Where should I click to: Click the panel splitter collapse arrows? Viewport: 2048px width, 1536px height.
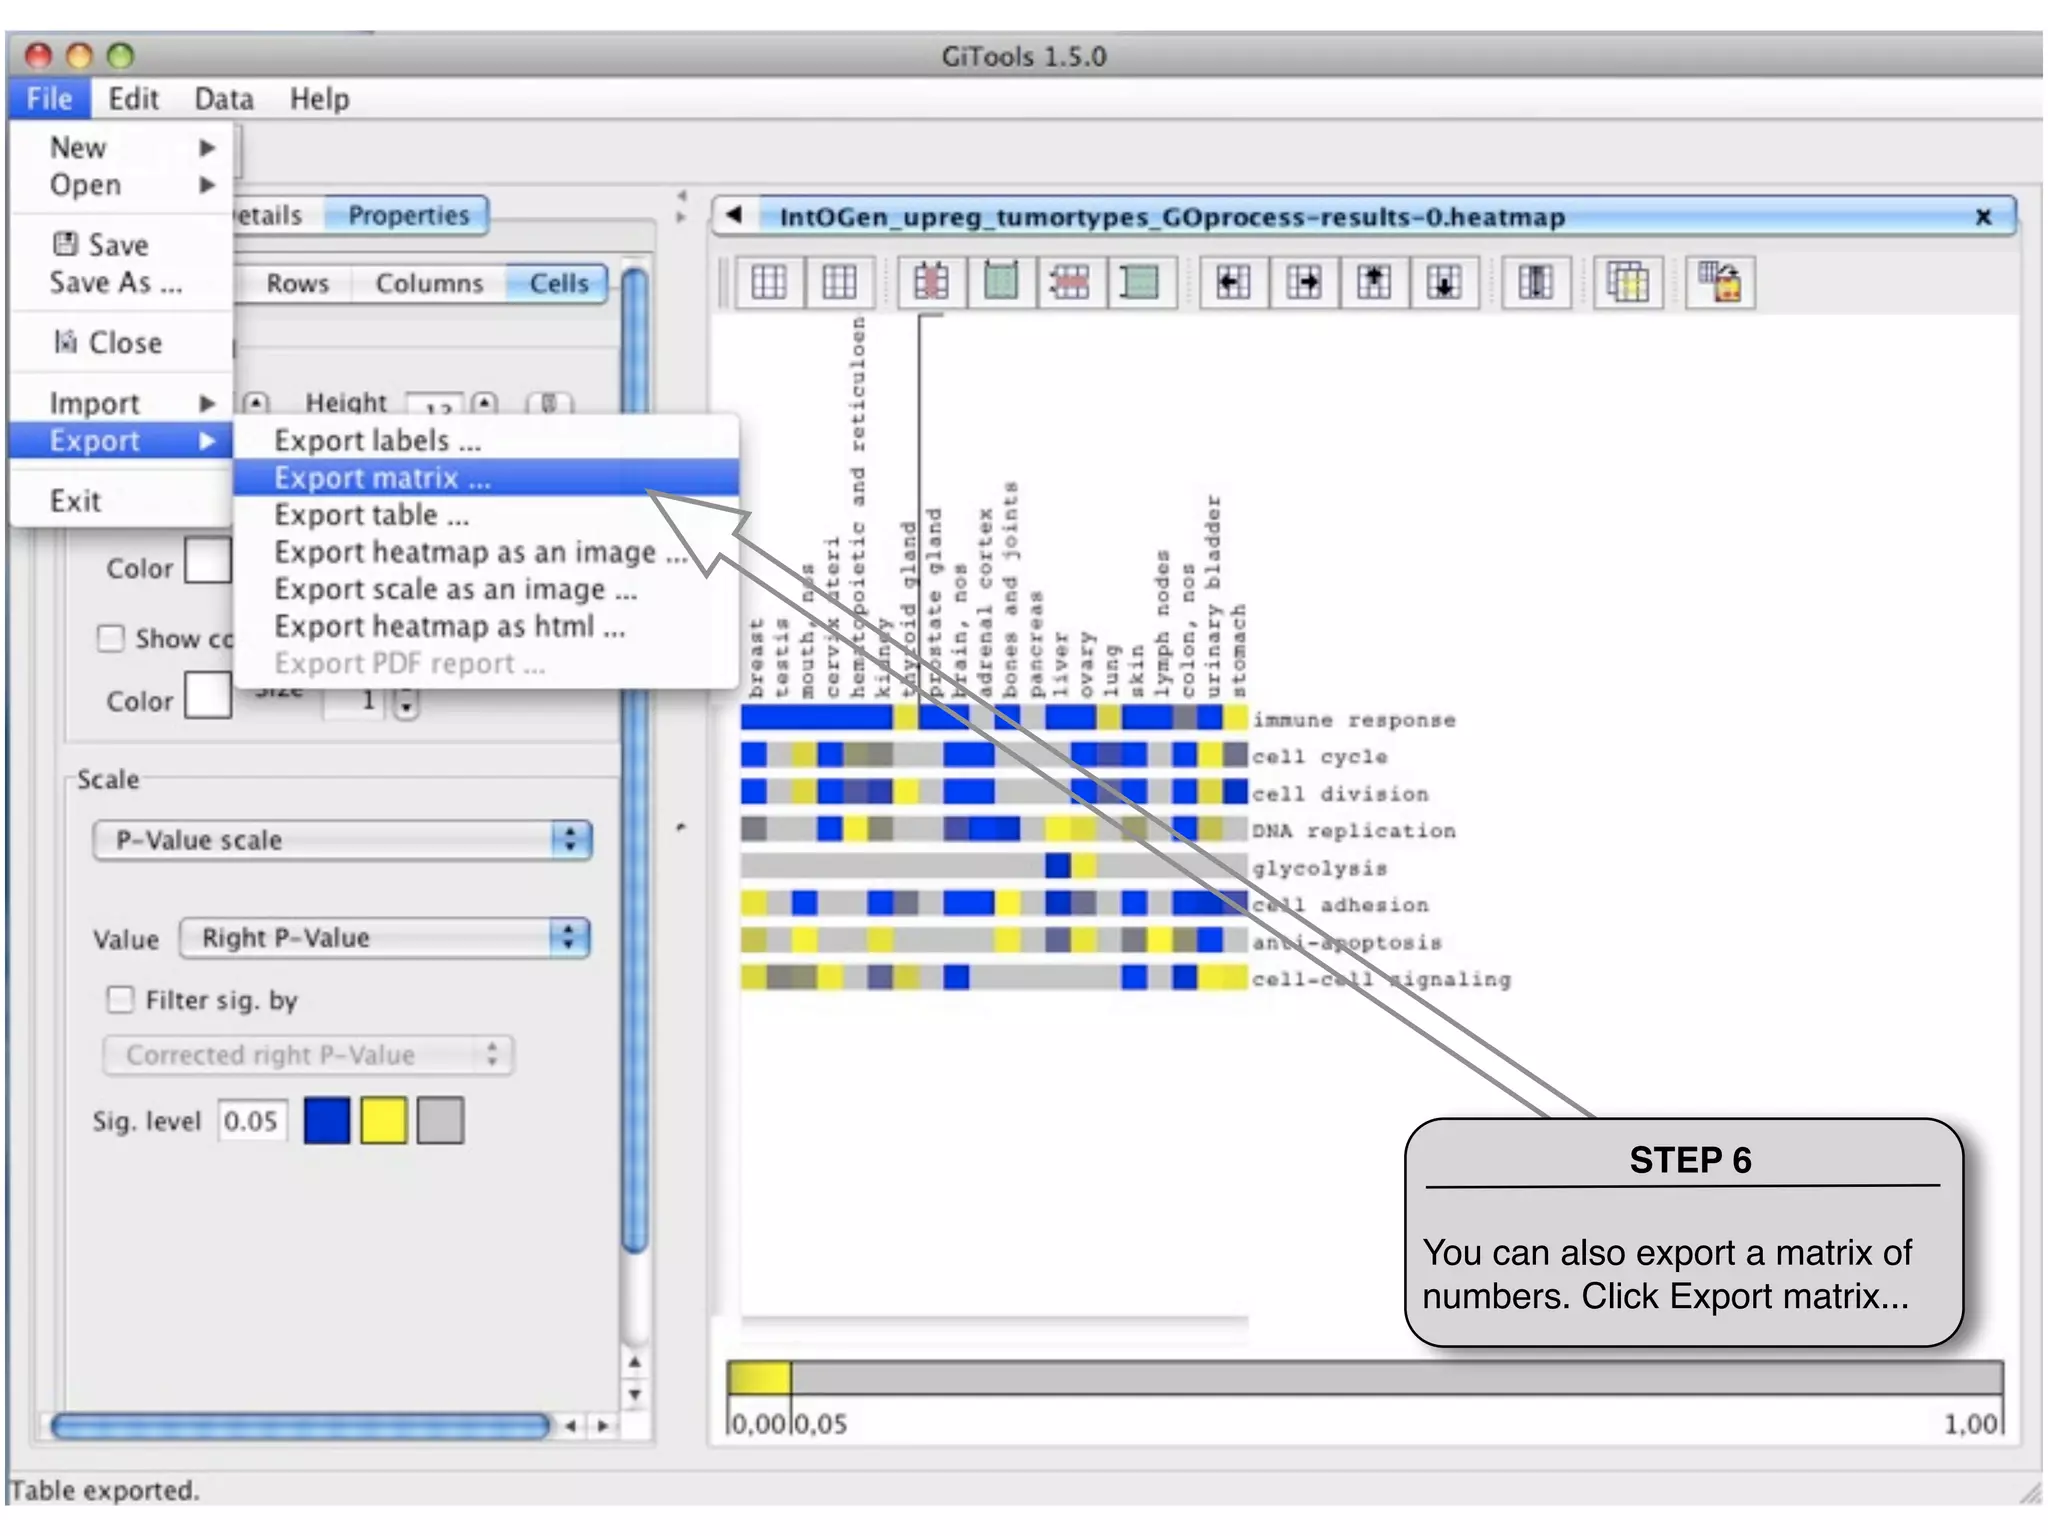[x=681, y=206]
